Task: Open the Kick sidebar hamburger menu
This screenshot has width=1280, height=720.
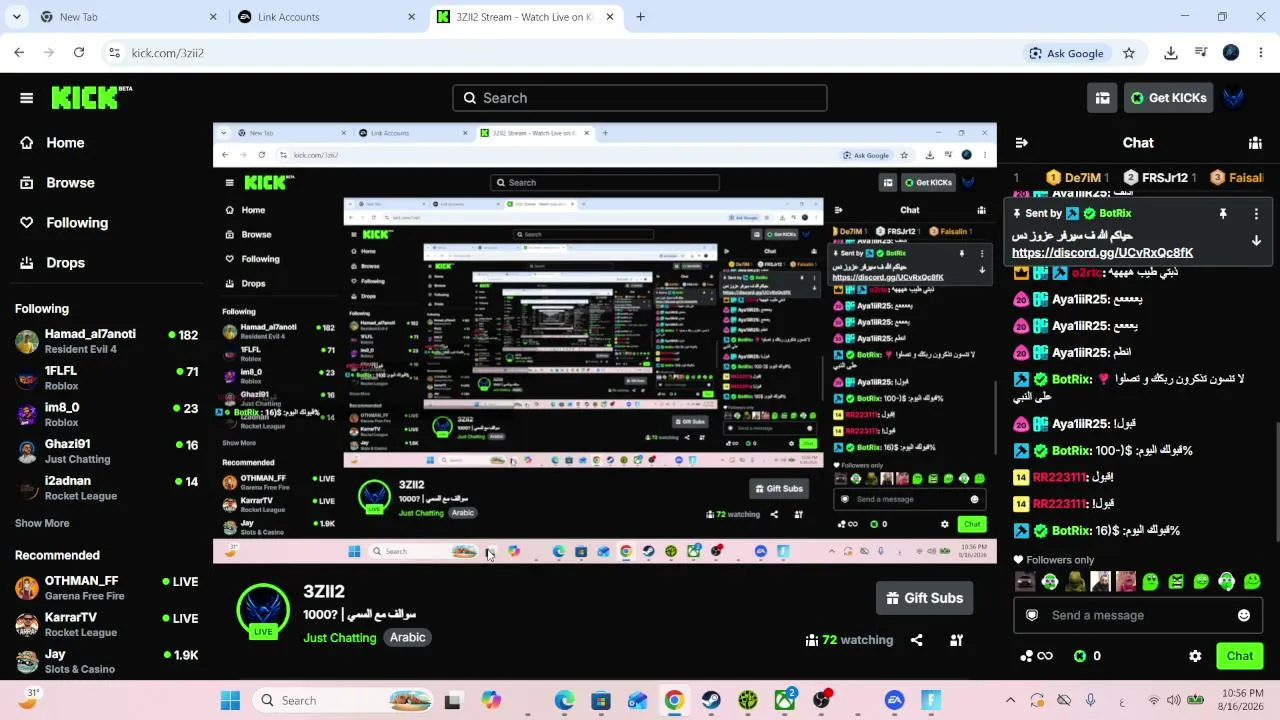Action: click(27, 98)
